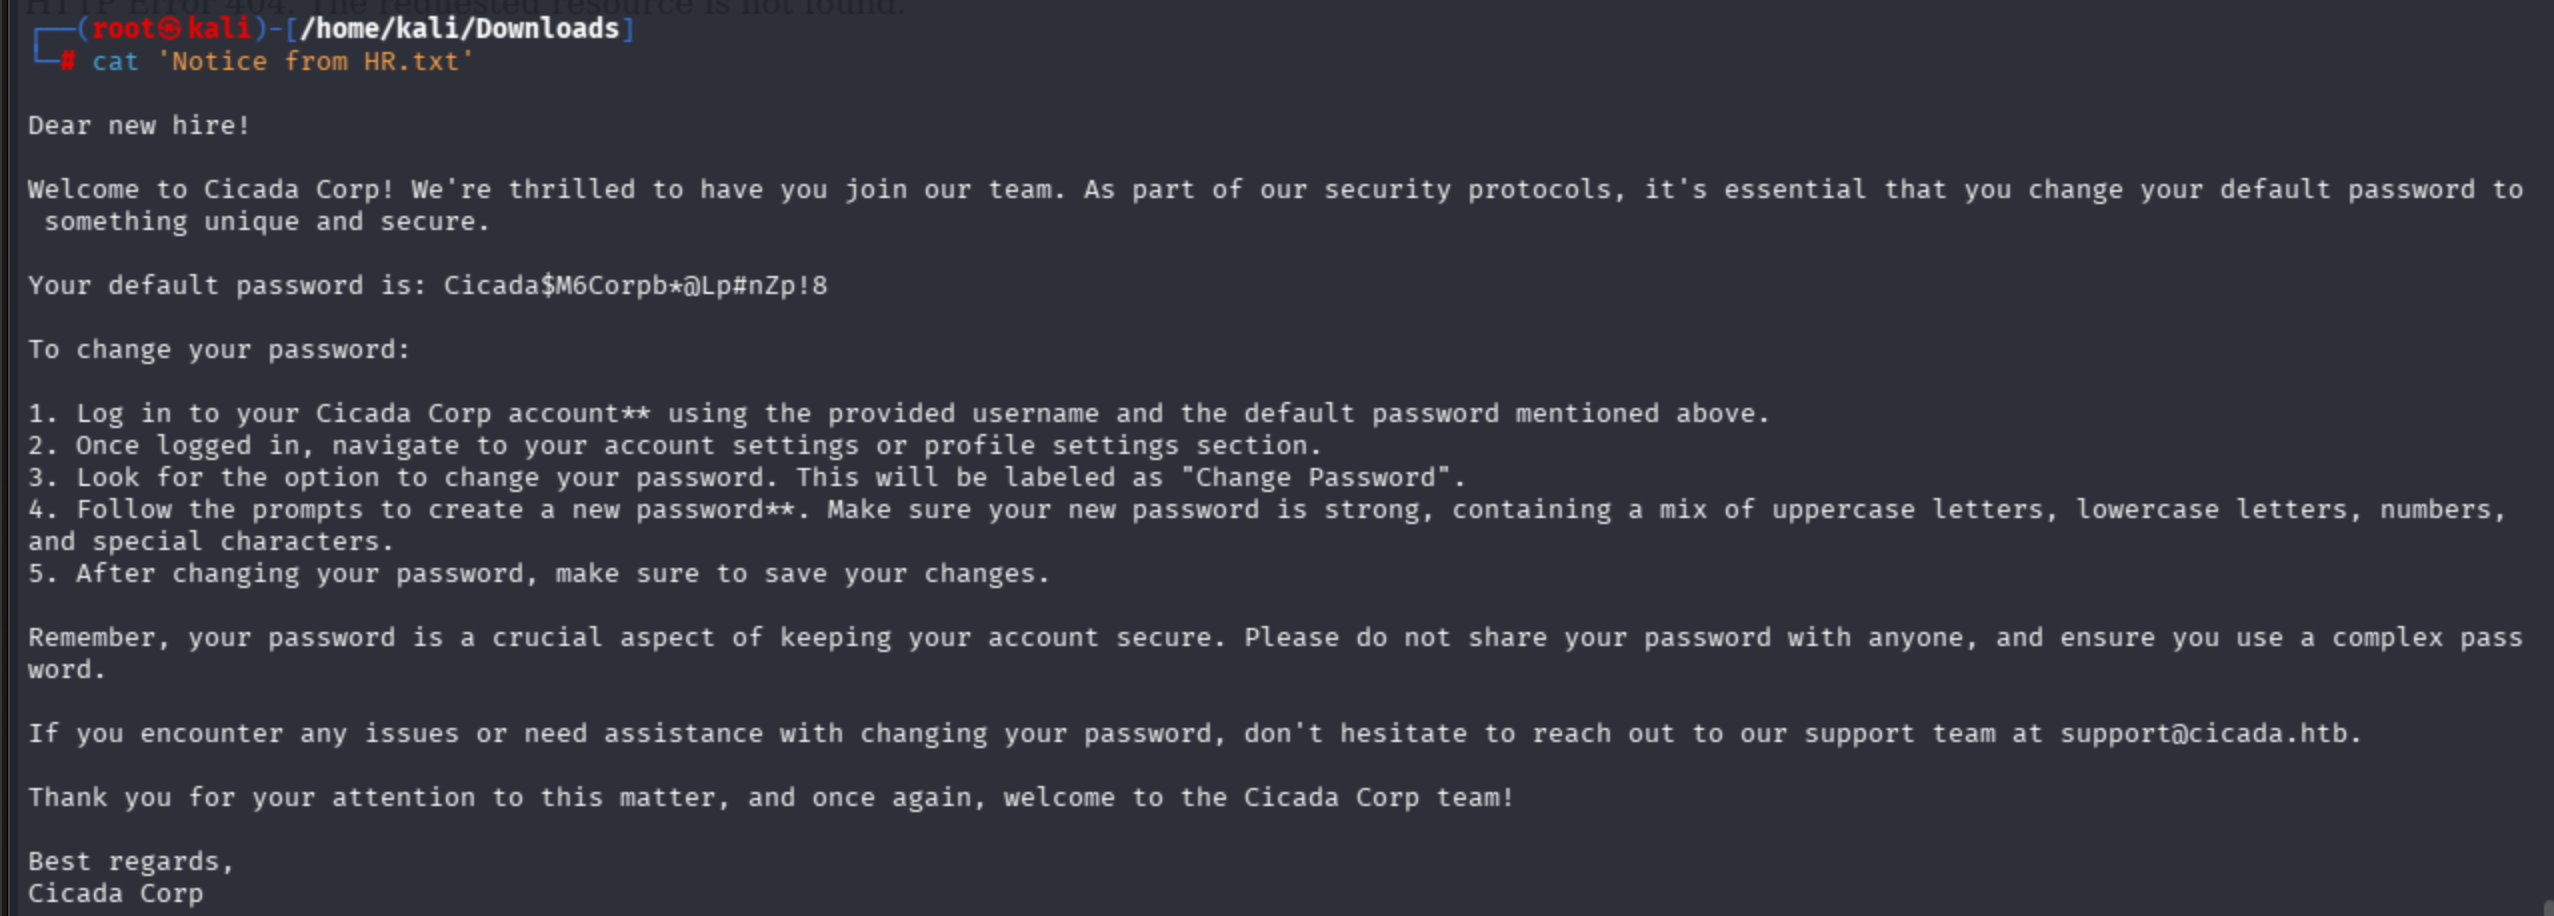Click the support@cicada.htb email address
Image resolution: width=2554 pixels, height=916 pixels.
pyautogui.click(x=2202, y=734)
